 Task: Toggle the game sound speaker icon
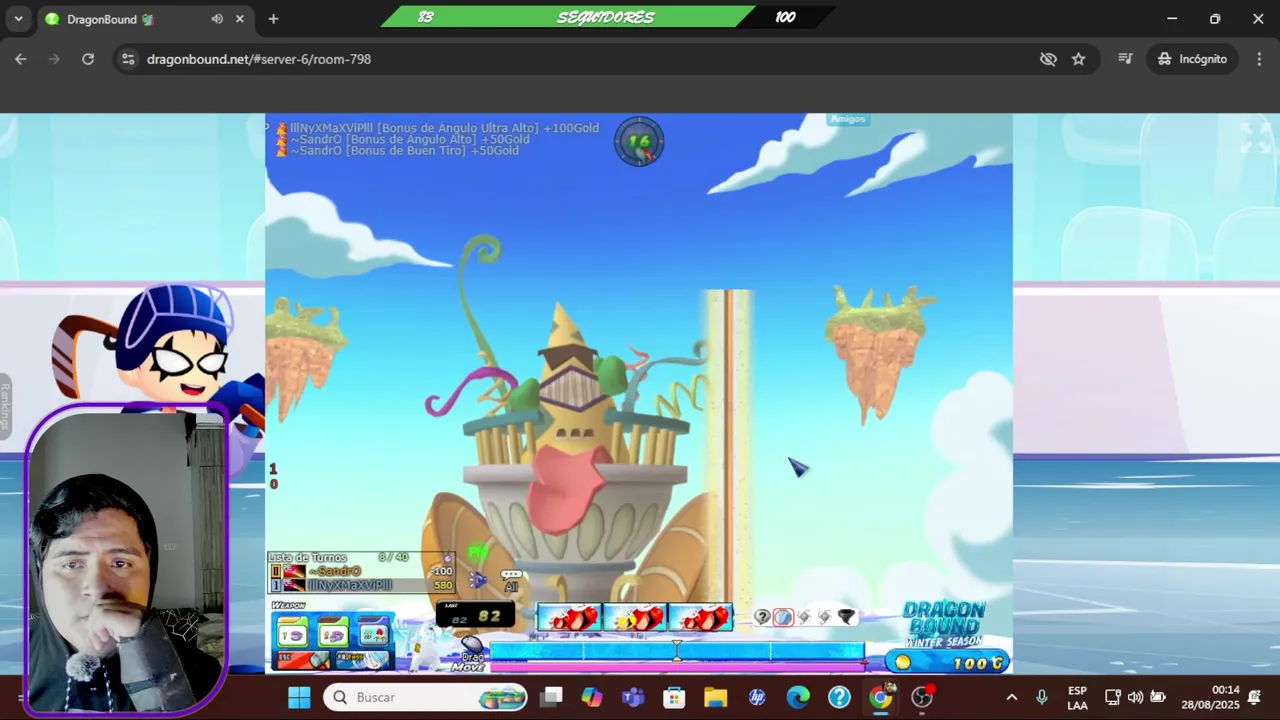478,580
